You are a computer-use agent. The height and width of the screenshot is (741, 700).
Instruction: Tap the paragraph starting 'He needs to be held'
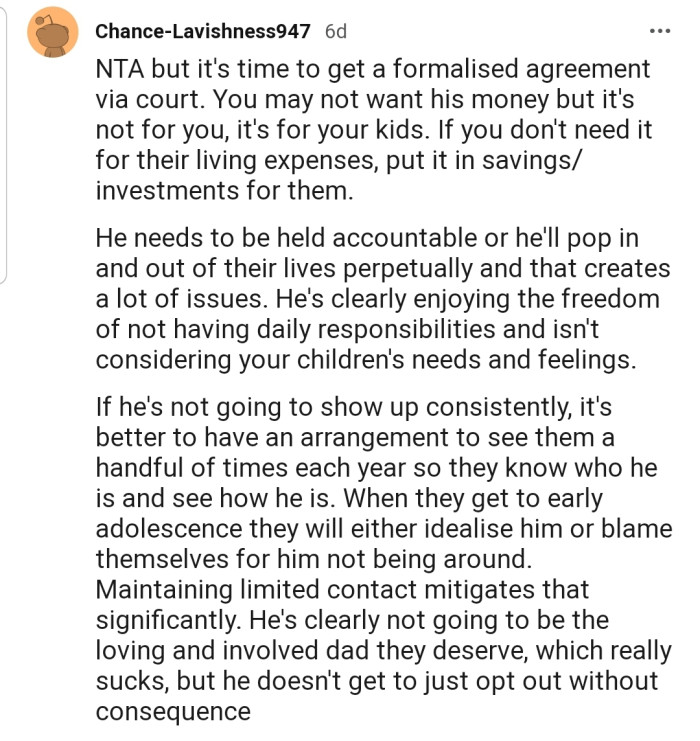(383, 298)
